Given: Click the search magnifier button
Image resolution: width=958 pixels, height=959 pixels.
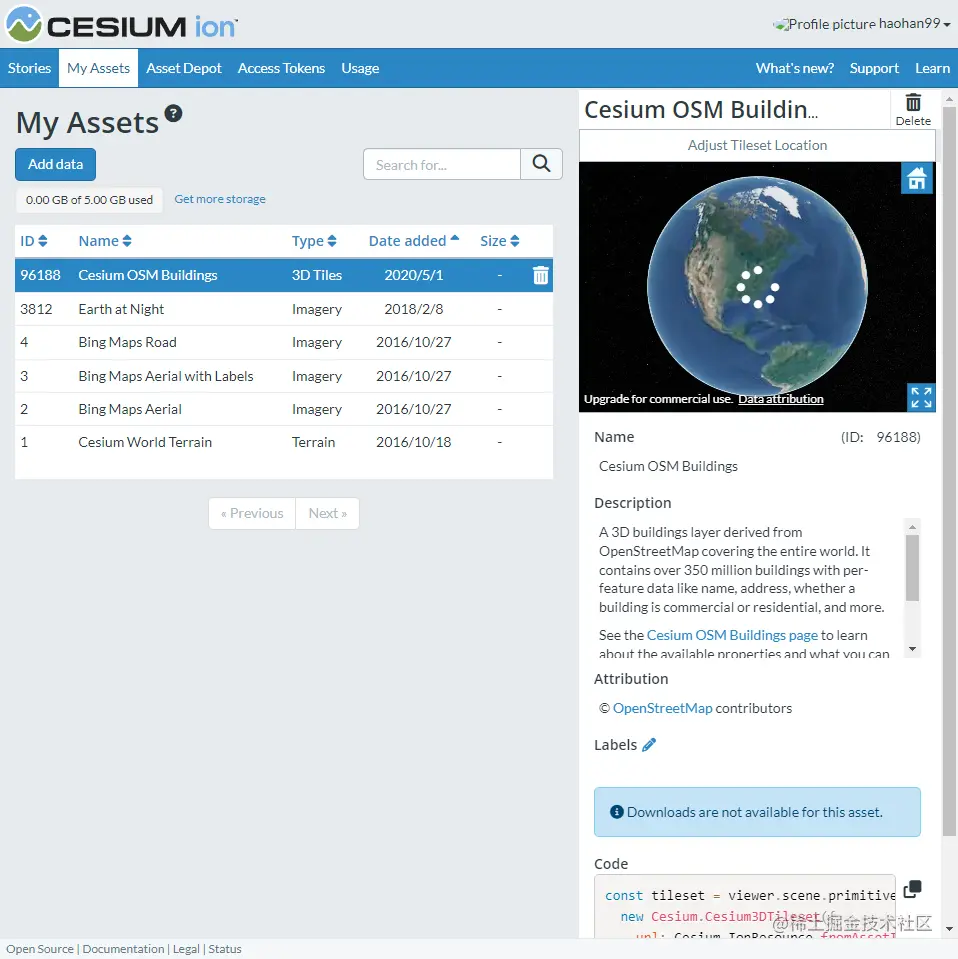Looking at the screenshot, I should click(x=541, y=164).
